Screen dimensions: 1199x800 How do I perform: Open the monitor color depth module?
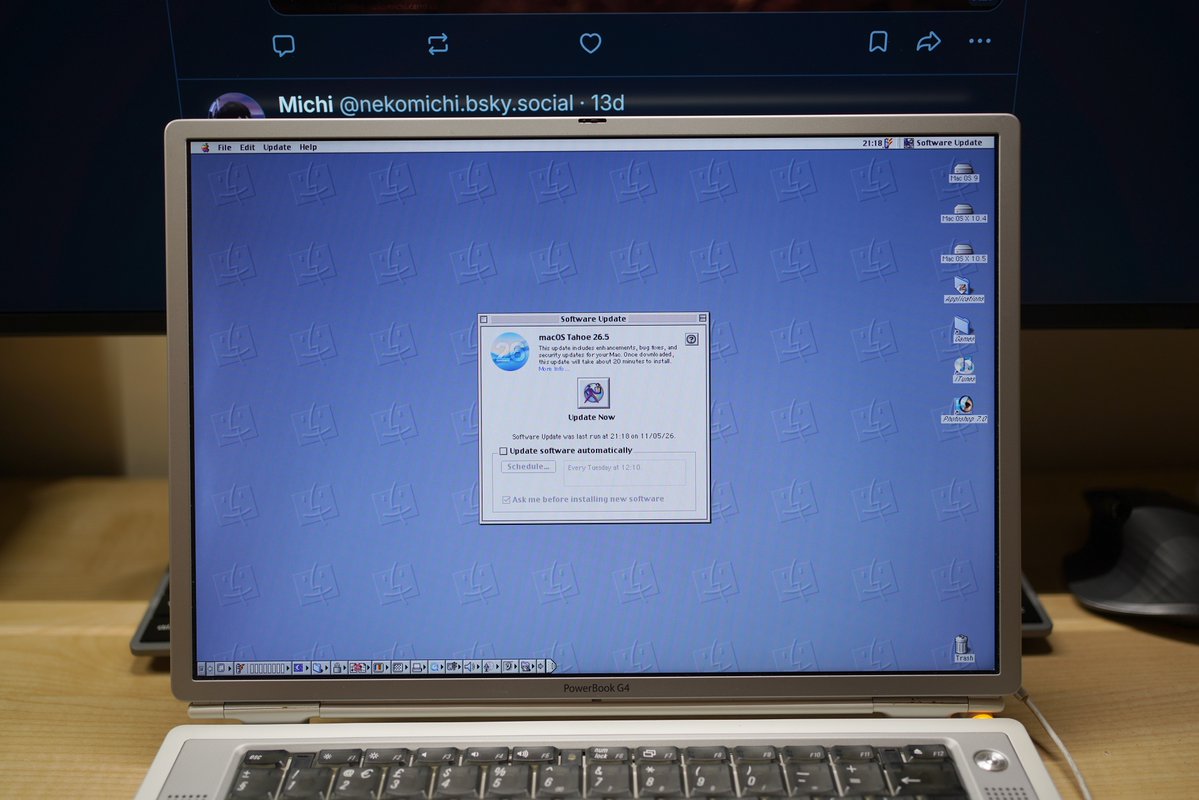(x=378, y=668)
